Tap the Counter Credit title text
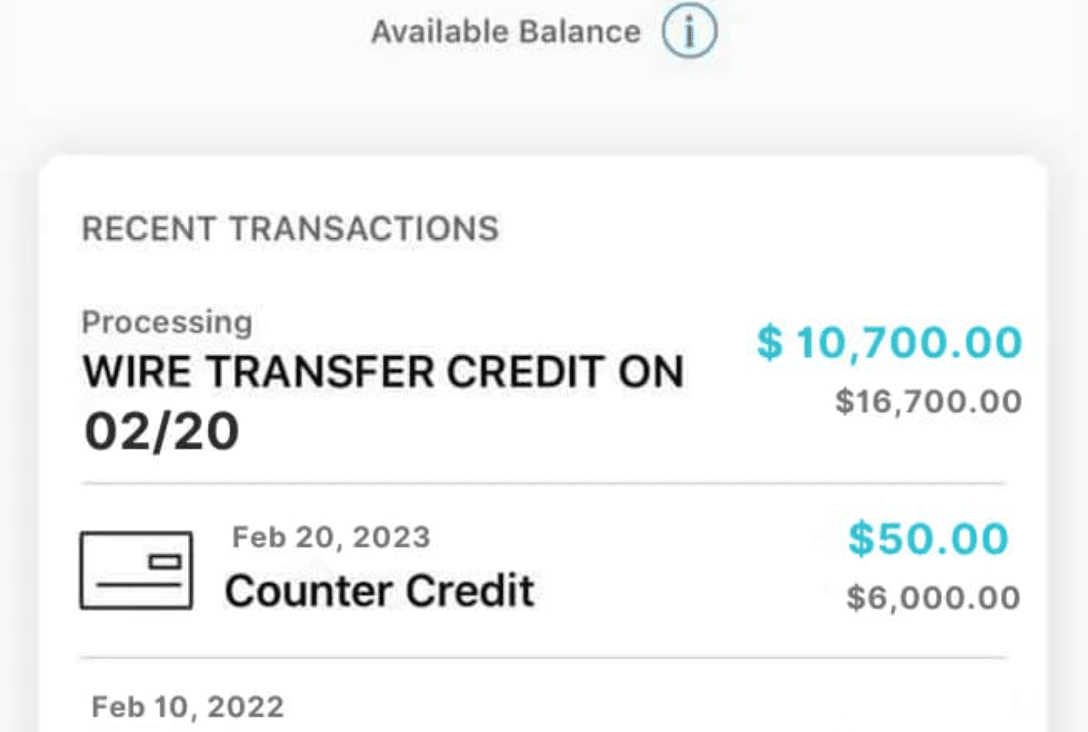The image size is (1088, 732). [x=380, y=591]
